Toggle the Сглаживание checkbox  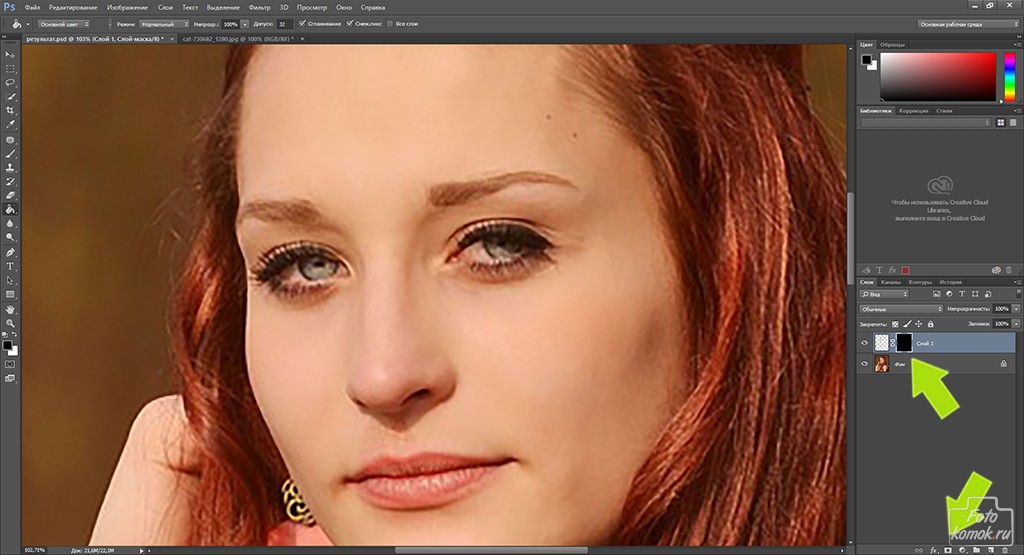[x=302, y=23]
